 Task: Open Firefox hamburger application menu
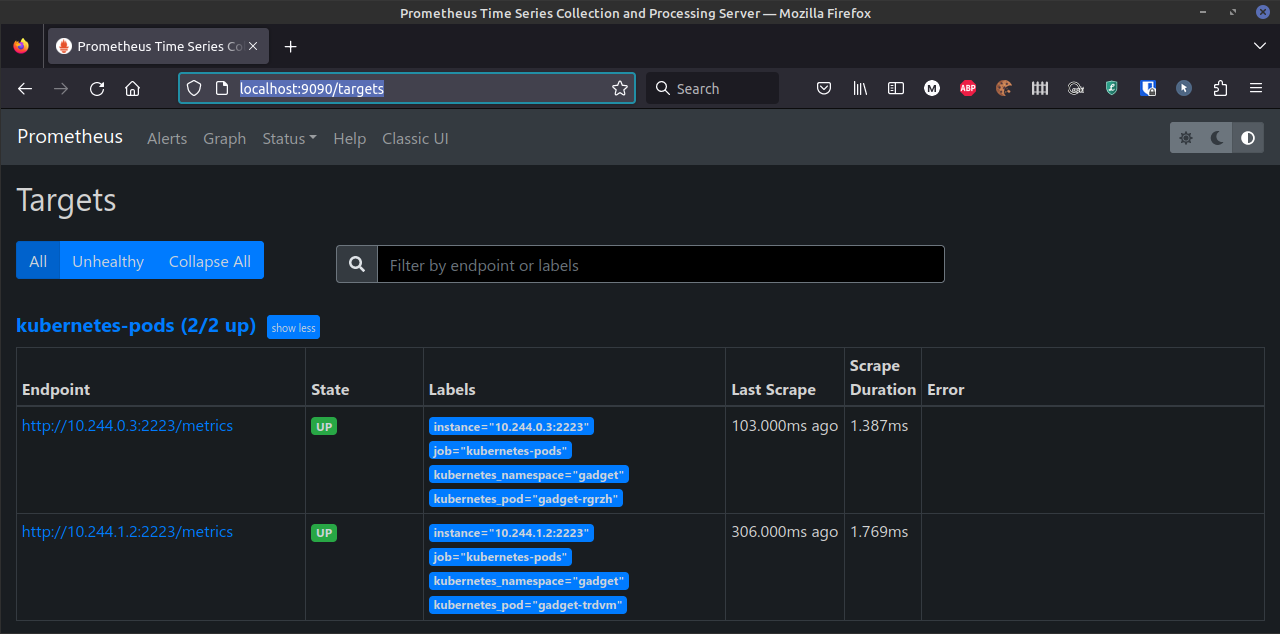coord(1256,88)
